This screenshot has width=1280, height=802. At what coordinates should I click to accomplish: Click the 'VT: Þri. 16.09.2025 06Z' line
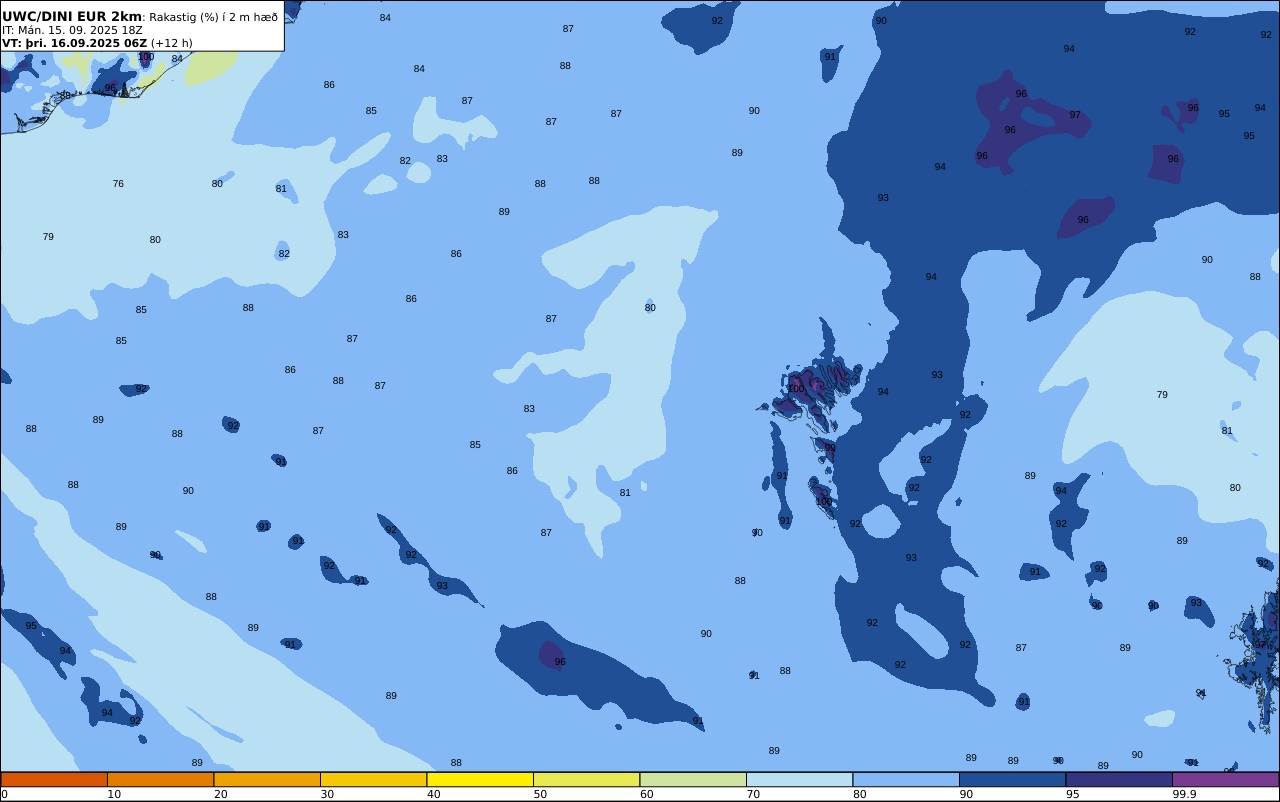74,43
